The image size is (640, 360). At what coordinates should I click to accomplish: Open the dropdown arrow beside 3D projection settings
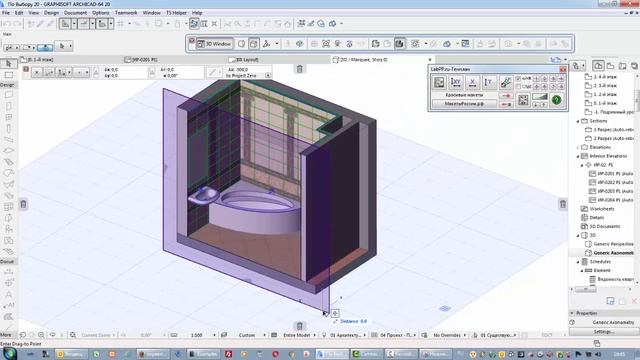pos(277,44)
